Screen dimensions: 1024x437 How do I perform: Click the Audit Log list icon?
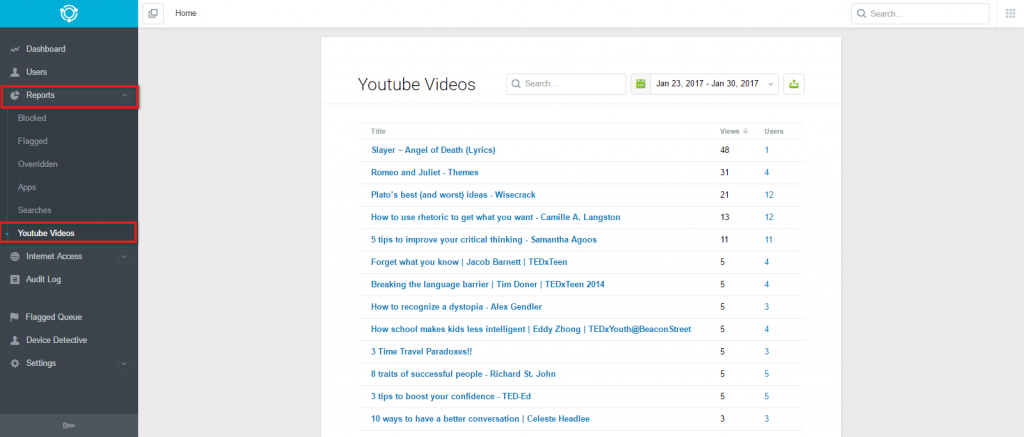click(15, 280)
